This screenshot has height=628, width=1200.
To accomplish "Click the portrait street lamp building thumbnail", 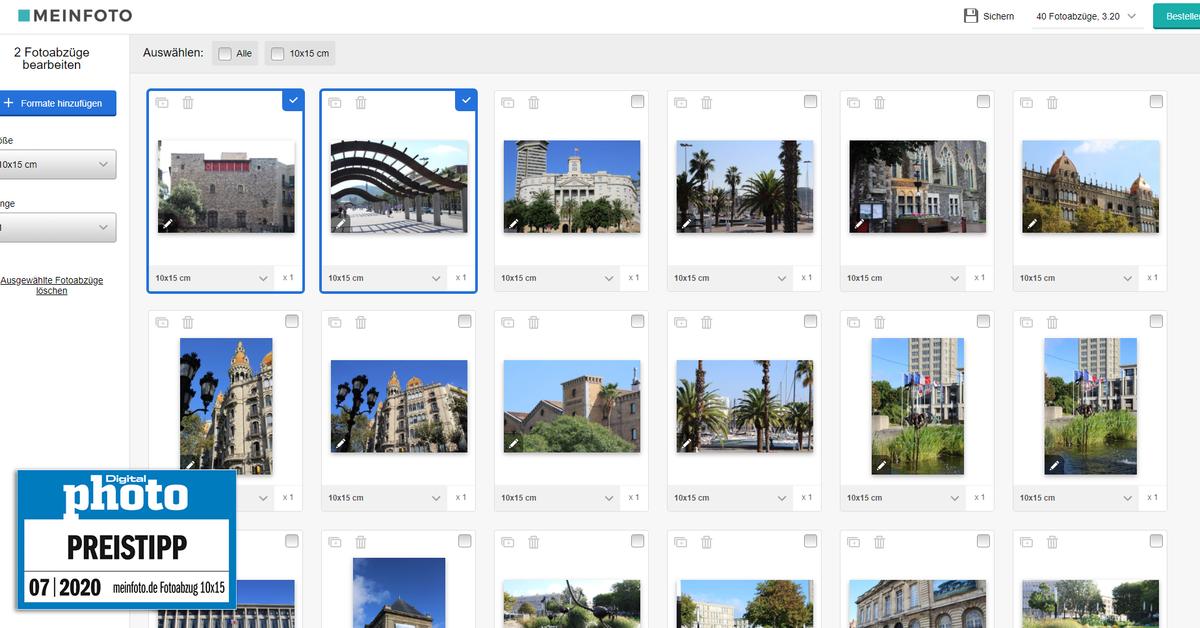I will pos(226,406).
